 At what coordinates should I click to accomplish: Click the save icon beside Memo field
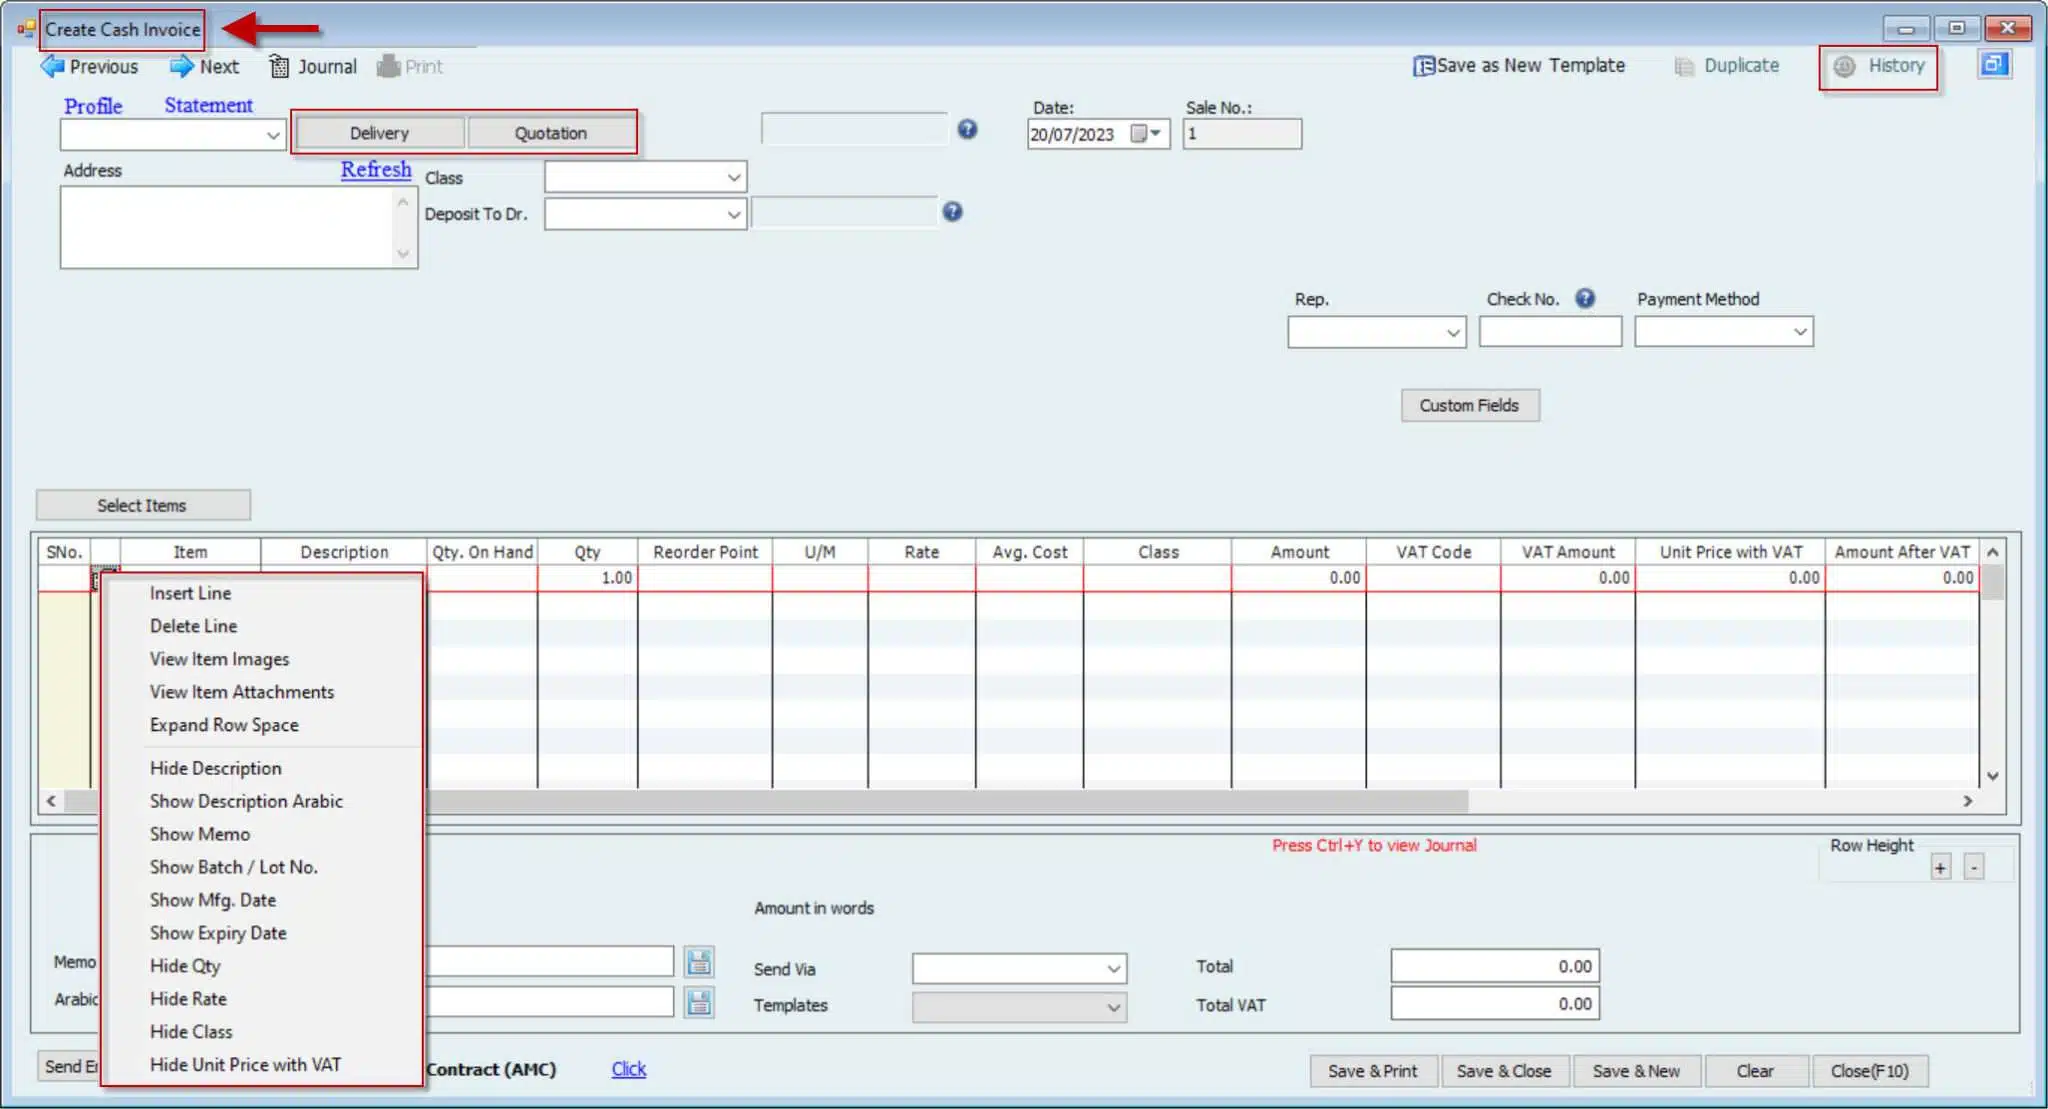(x=699, y=962)
